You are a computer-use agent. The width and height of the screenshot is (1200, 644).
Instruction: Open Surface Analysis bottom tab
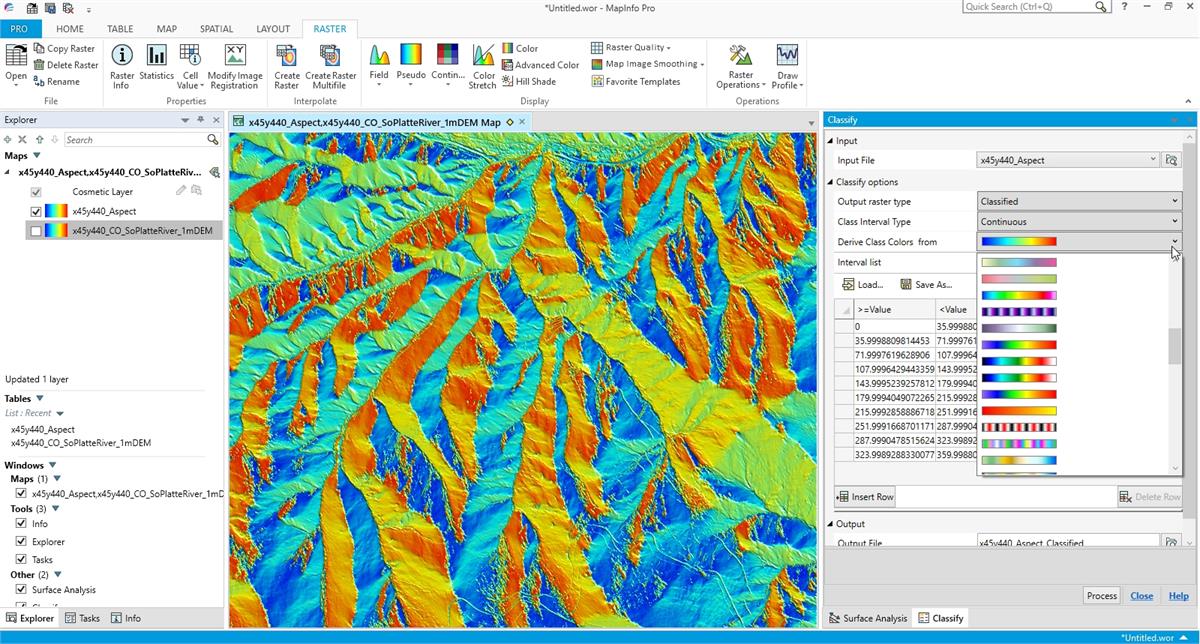pos(867,618)
